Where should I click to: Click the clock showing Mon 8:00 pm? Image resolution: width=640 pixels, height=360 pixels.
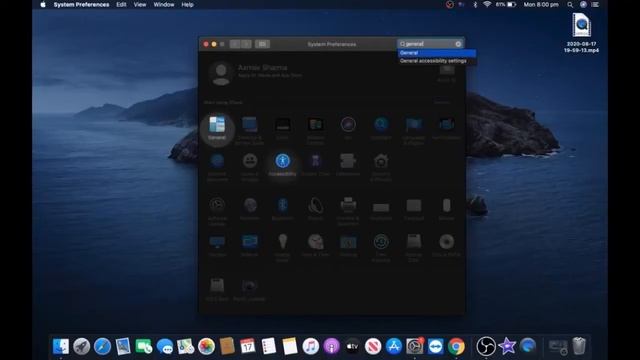[x=541, y=4]
